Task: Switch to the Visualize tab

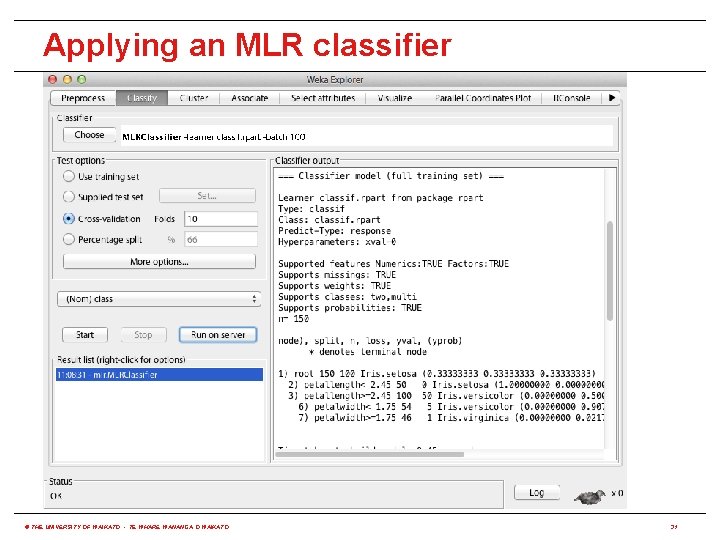Action: point(394,98)
